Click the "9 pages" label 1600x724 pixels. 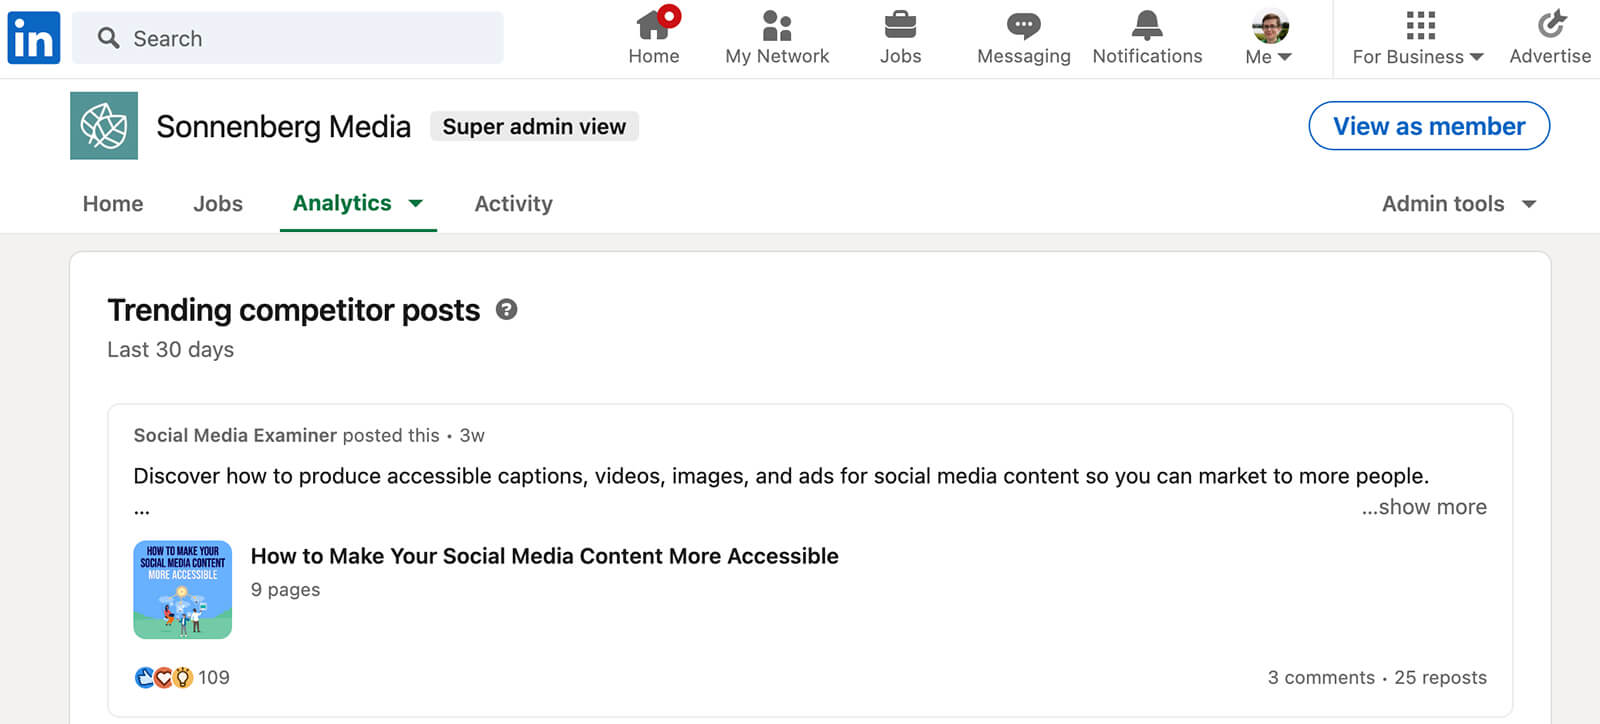pyautogui.click(x=286, y=590)
